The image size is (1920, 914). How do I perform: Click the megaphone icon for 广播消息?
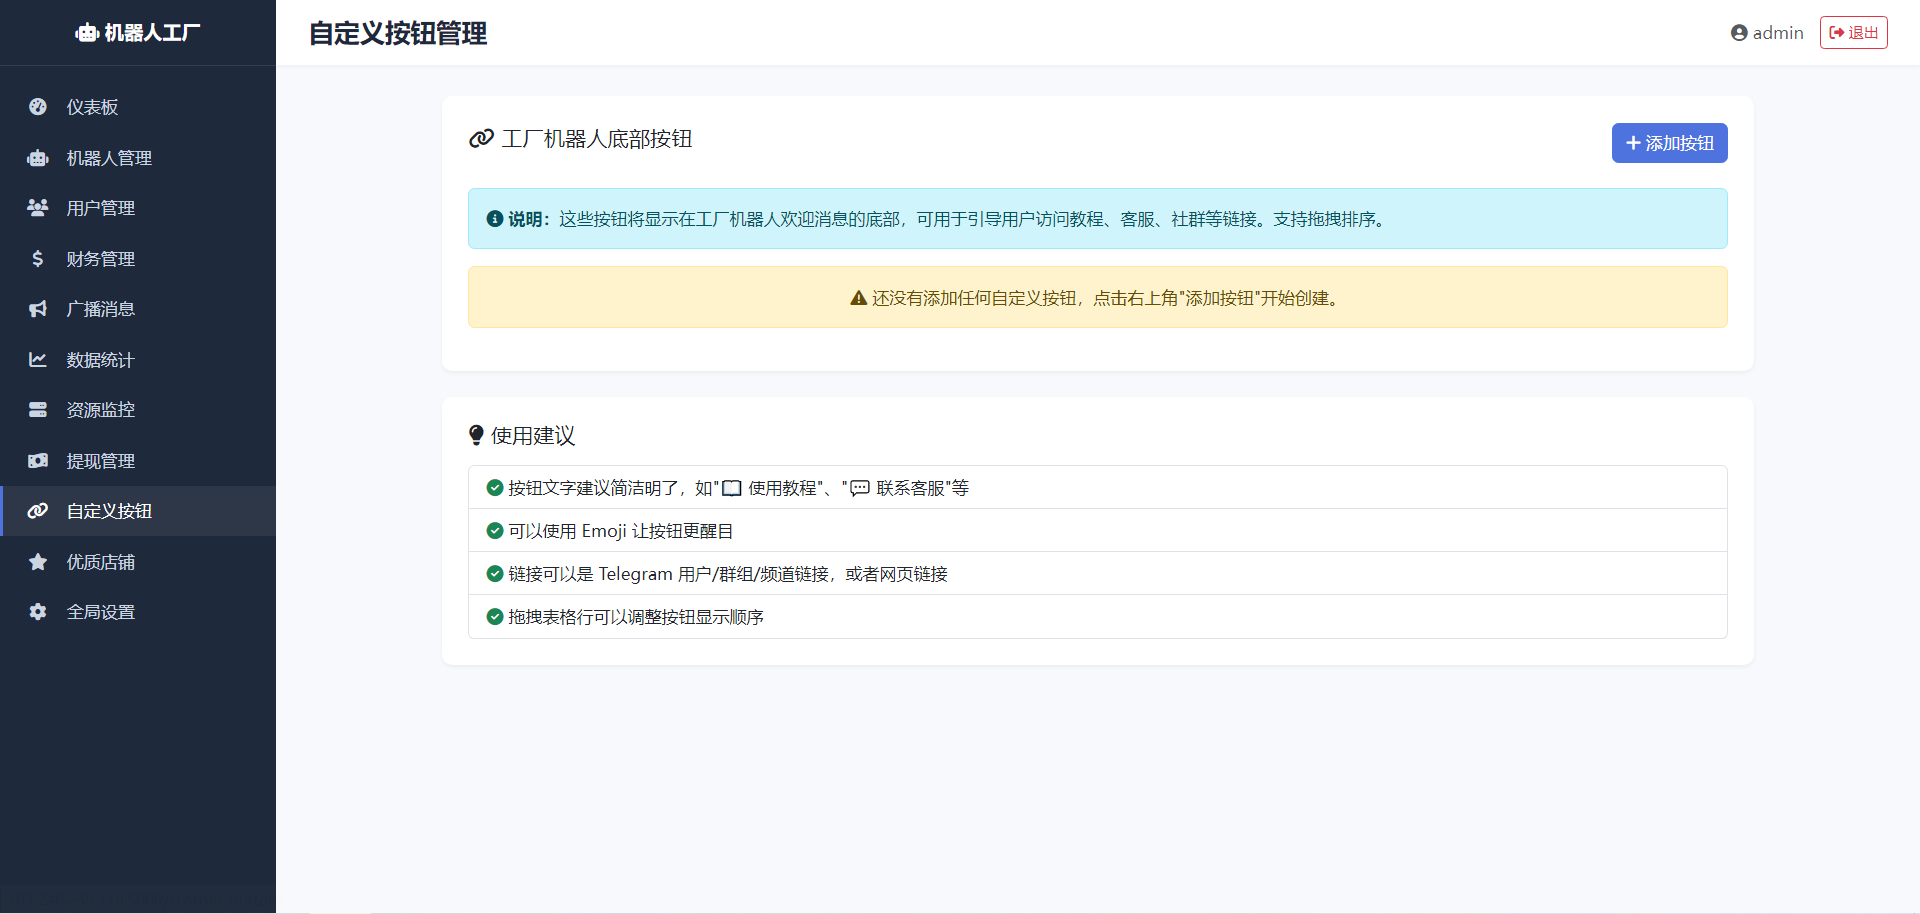tap(38, 309)
